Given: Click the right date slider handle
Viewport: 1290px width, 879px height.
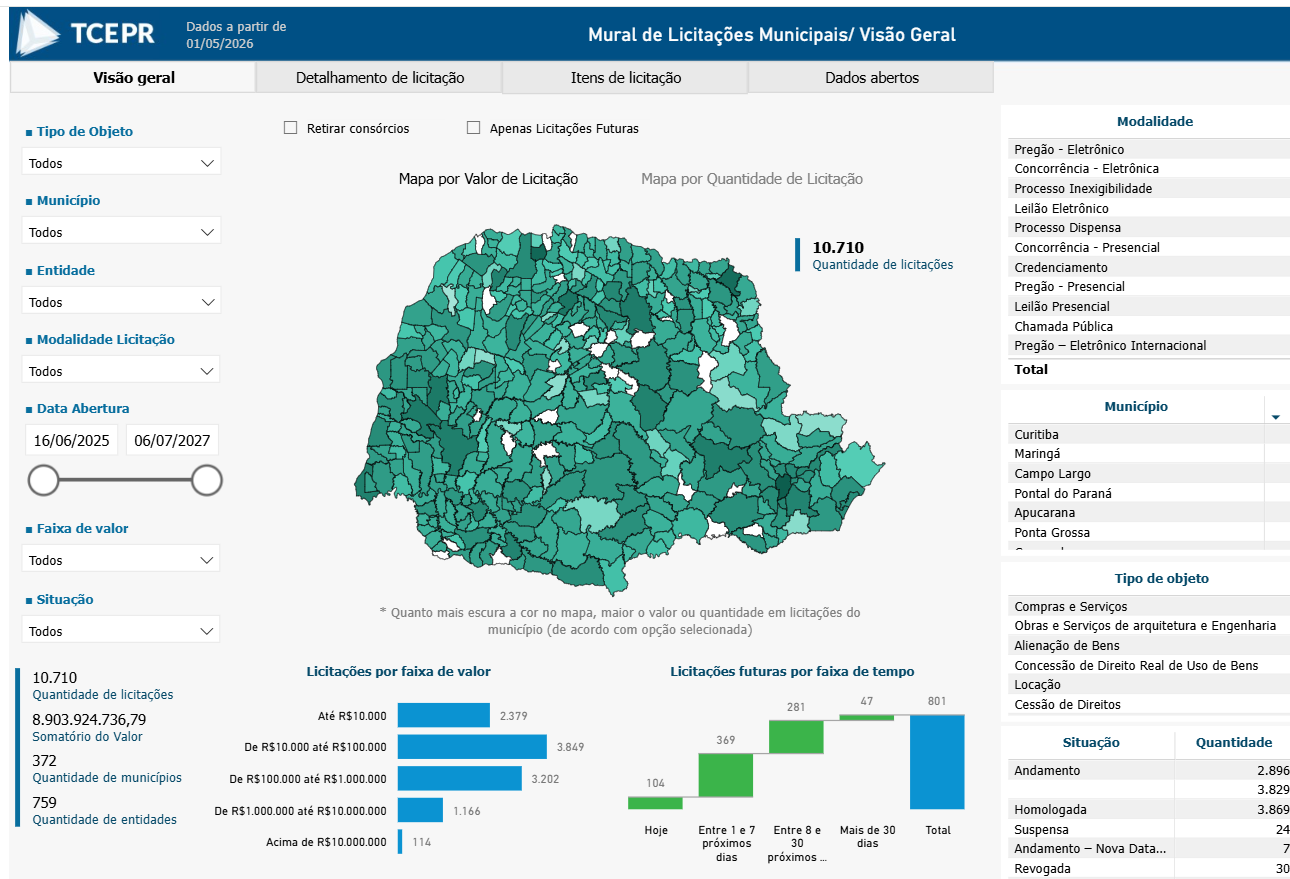Looking at the screenshot, I should point(206,480).
